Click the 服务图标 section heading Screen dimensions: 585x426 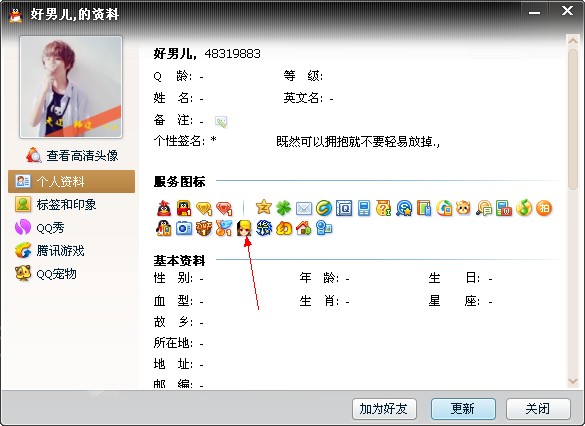coord(179,182)
